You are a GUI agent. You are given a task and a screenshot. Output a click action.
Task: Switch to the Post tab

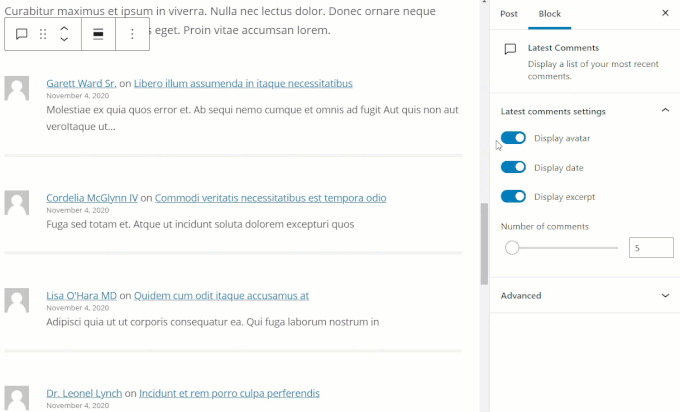tap(509, 14)
